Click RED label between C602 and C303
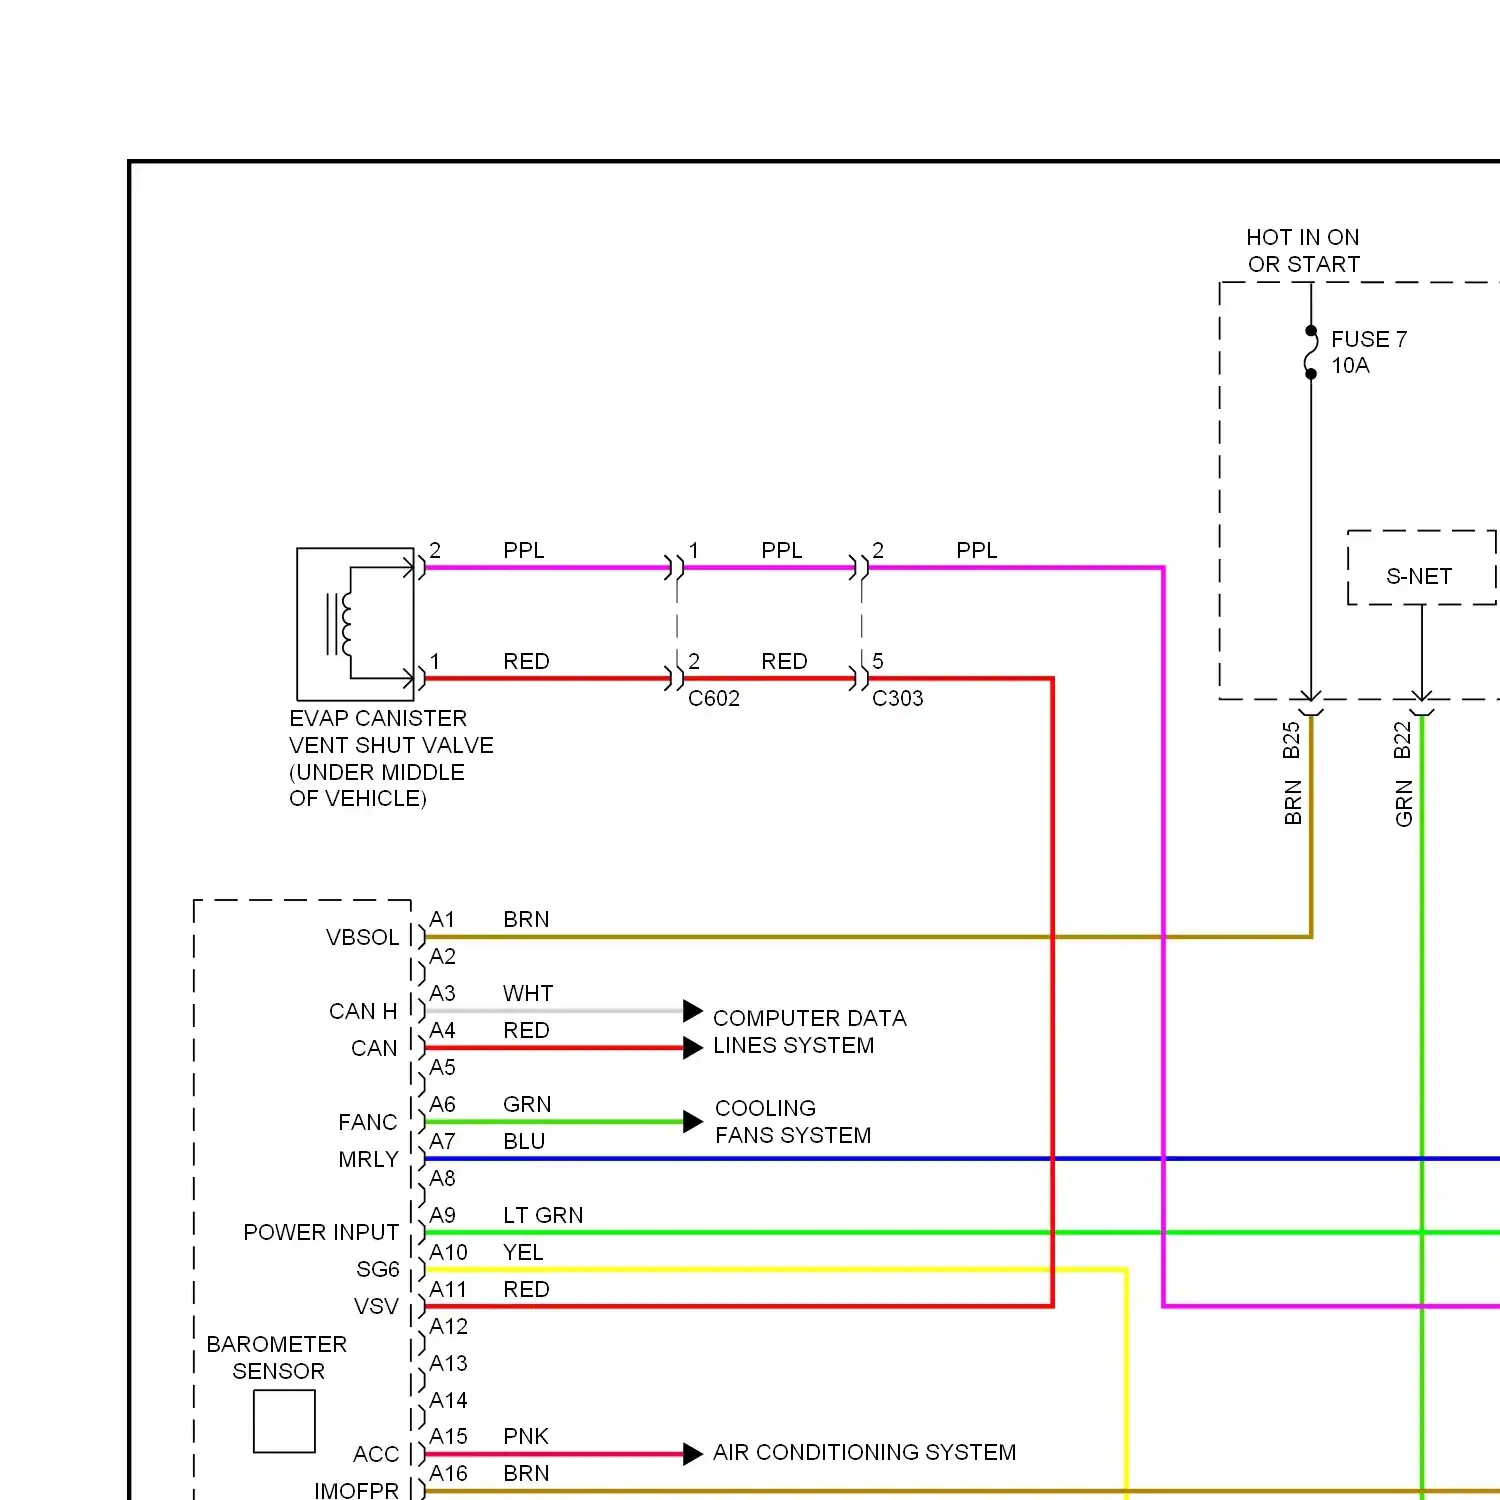The image size is (1500, 1500). (784, 662)
